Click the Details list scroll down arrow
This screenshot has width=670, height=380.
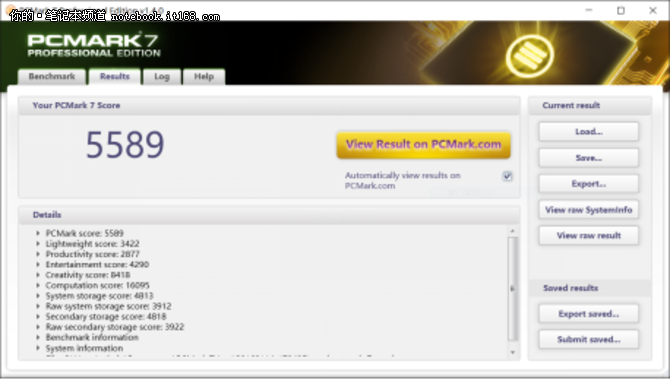(513, 353)
